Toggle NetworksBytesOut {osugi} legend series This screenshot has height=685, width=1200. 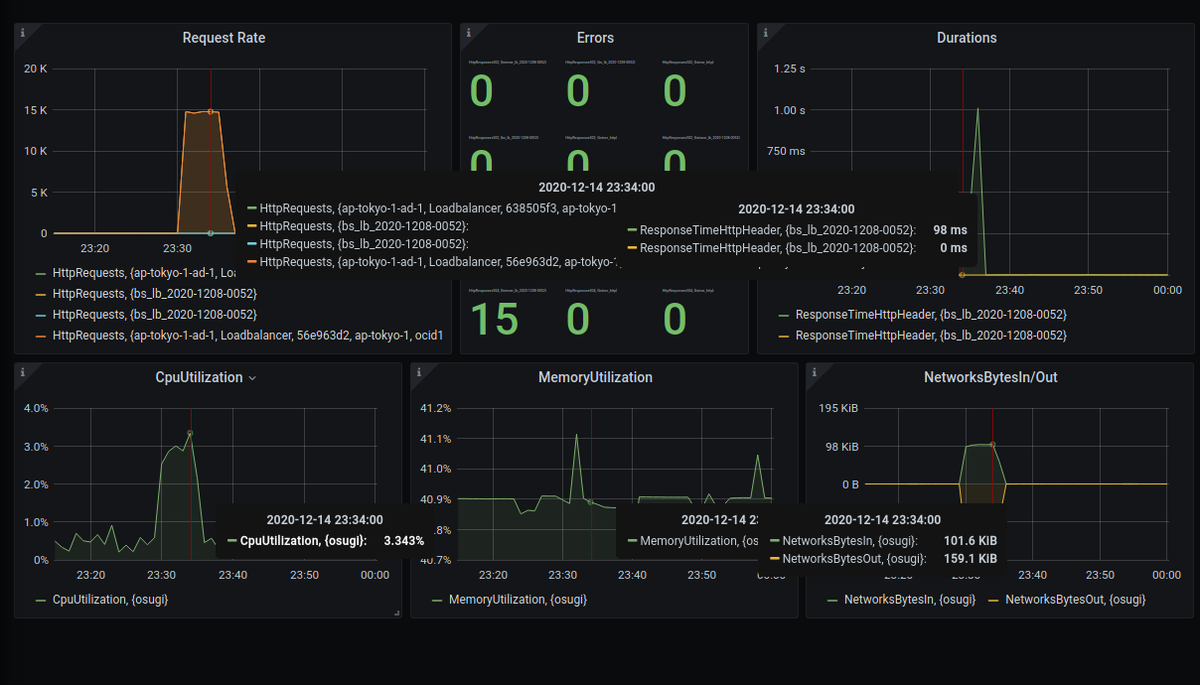pos(1075,599)
